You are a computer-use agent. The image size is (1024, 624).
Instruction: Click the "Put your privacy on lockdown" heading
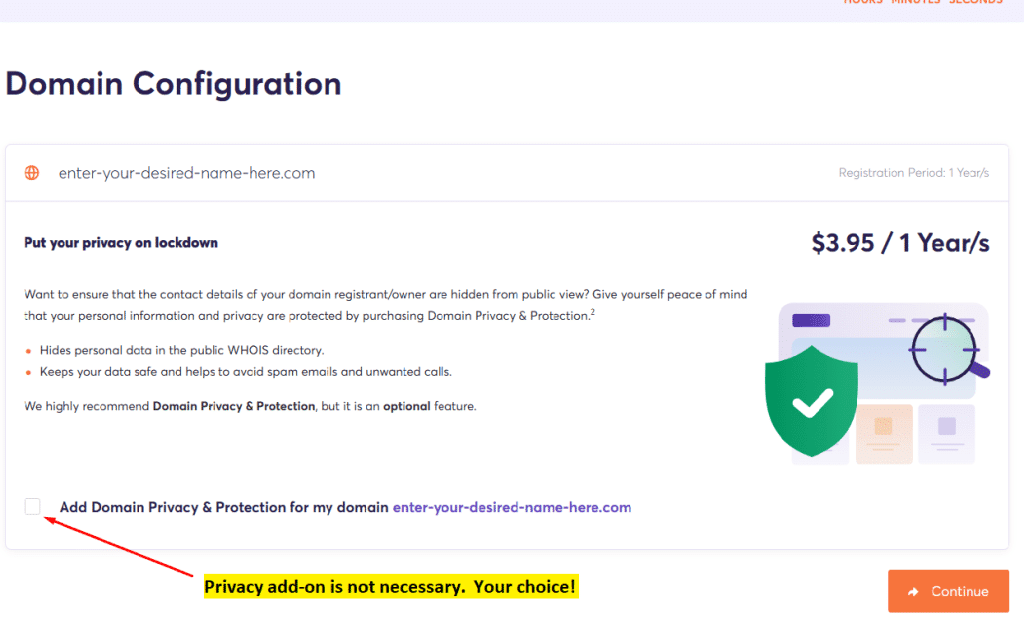click(121, 243)
